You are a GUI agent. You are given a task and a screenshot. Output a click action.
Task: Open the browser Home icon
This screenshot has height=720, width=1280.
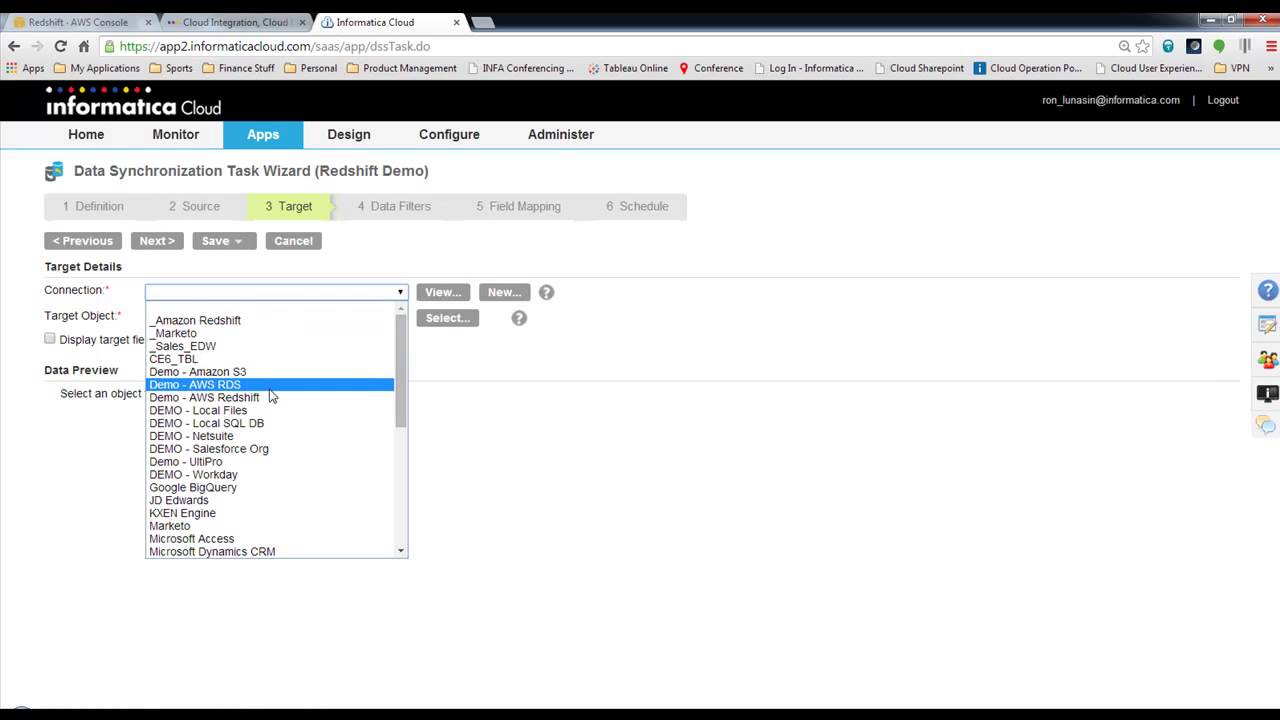point(84,46)
